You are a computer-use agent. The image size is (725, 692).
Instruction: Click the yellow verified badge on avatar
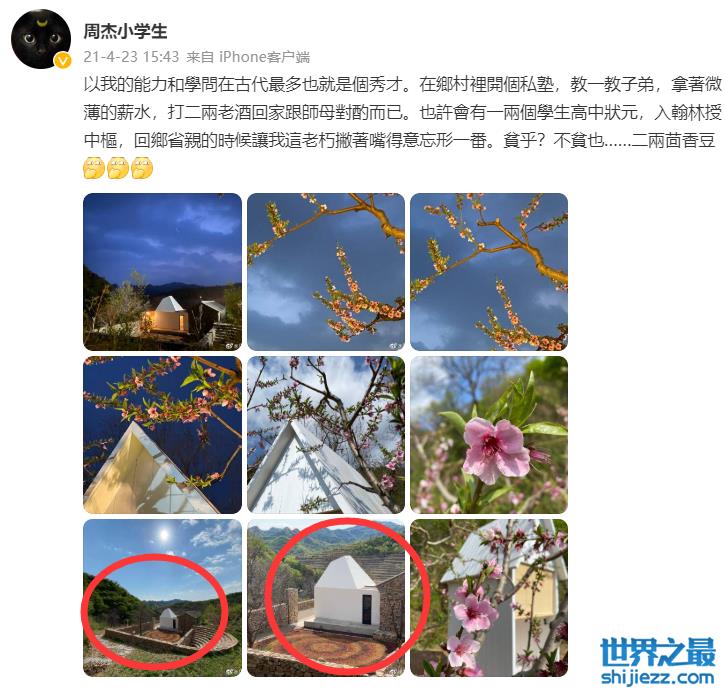[62, 61]
